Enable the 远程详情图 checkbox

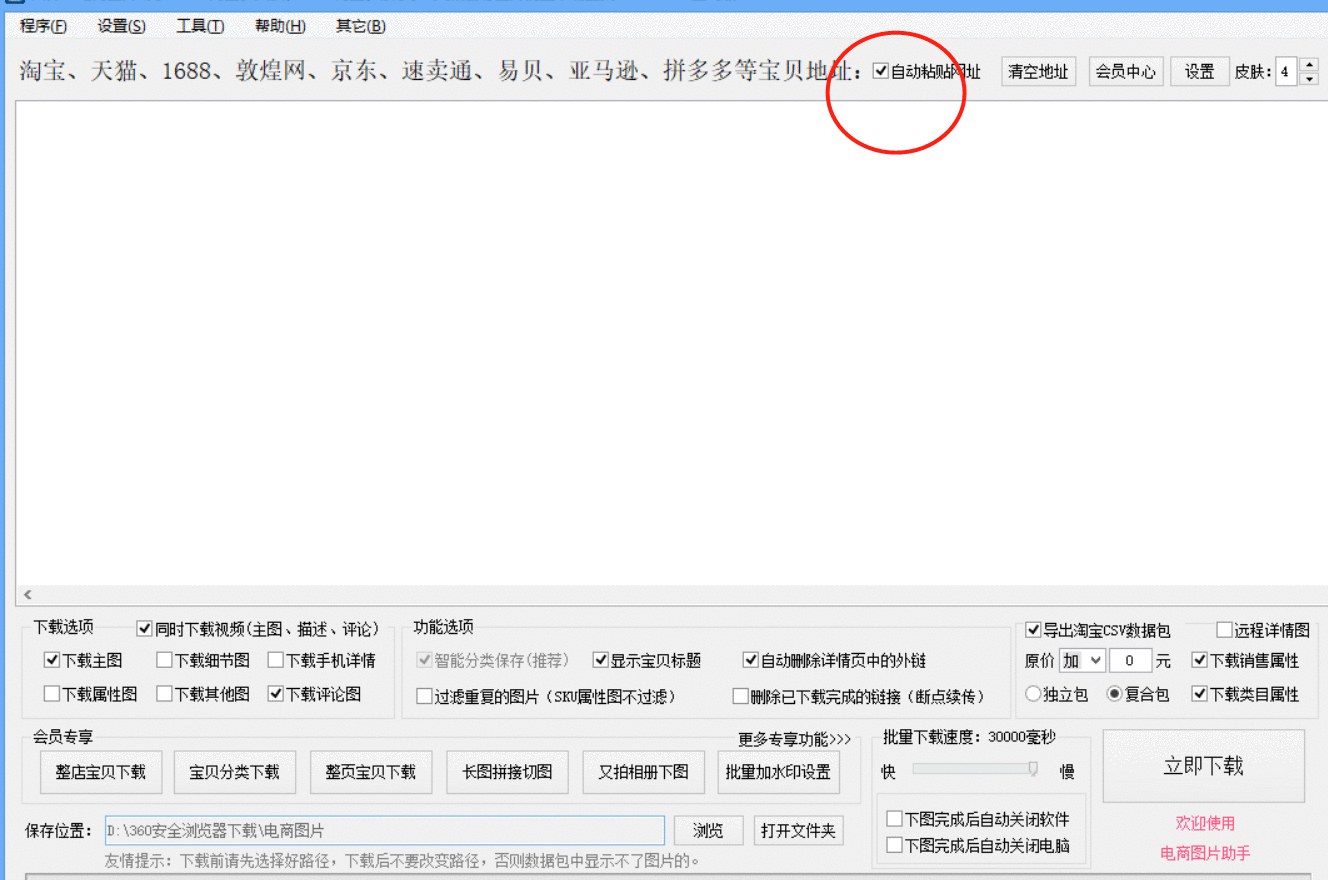[x=1222, y=627]
